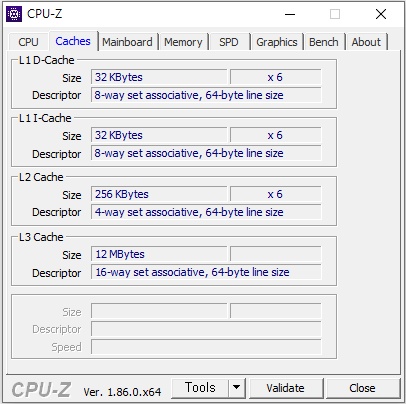Select the Caches tab
406x404 pixels.
(x=73, y=41)
